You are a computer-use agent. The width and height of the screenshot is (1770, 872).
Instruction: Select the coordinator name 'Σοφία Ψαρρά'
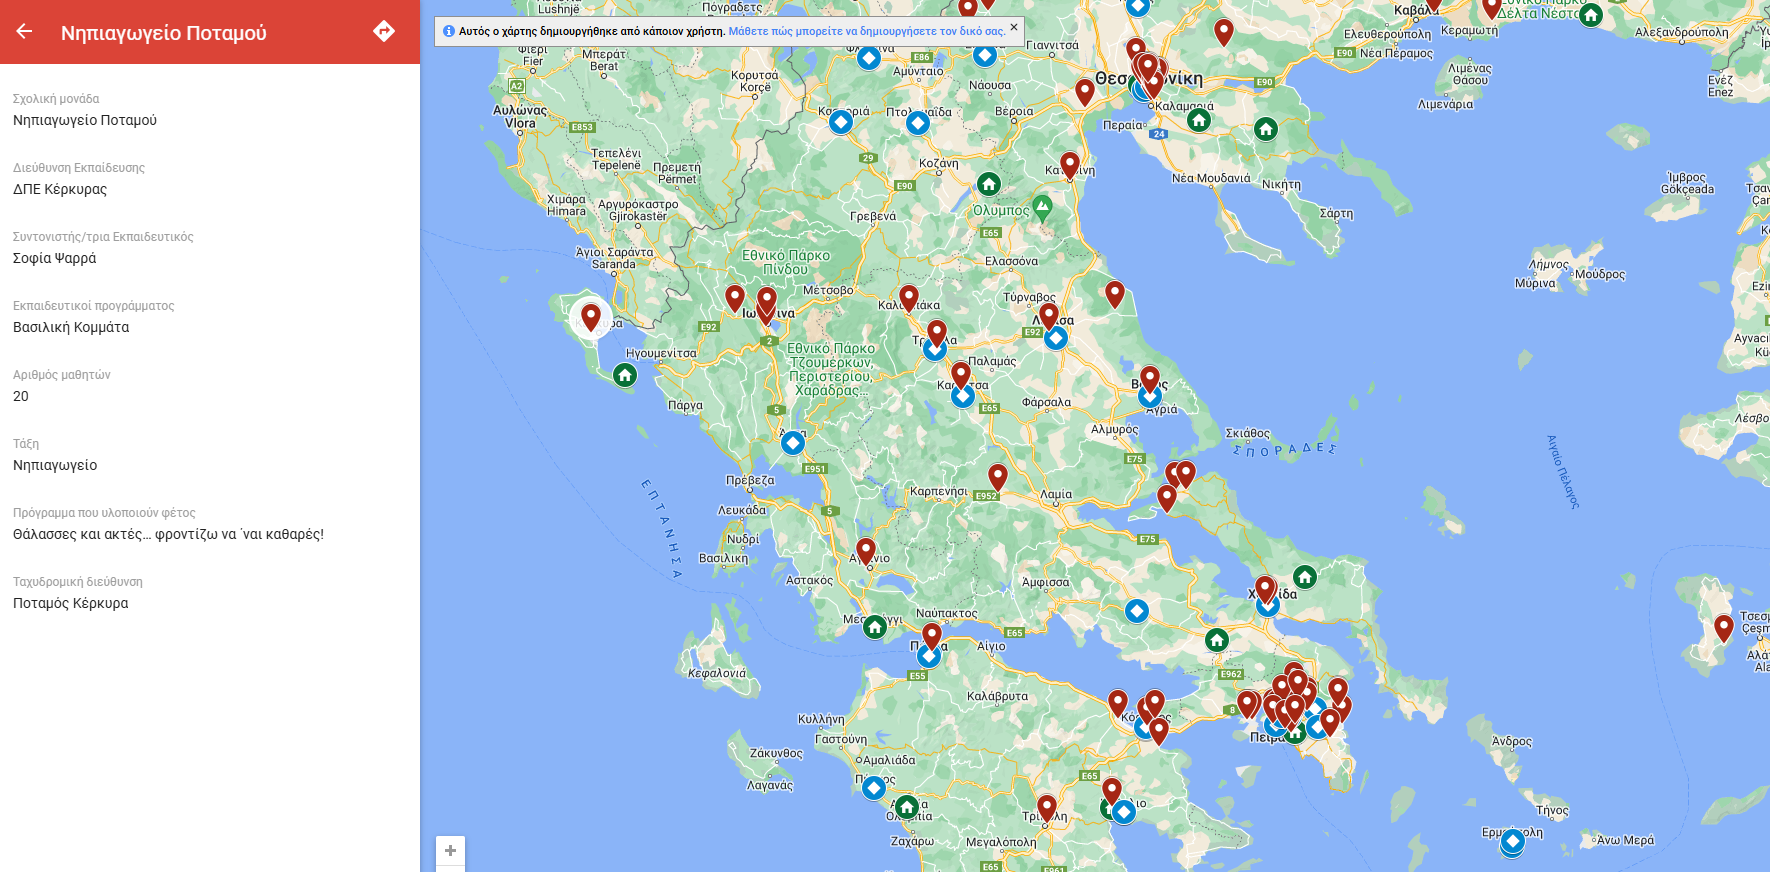pyautogui.click(x=55, y=258)
